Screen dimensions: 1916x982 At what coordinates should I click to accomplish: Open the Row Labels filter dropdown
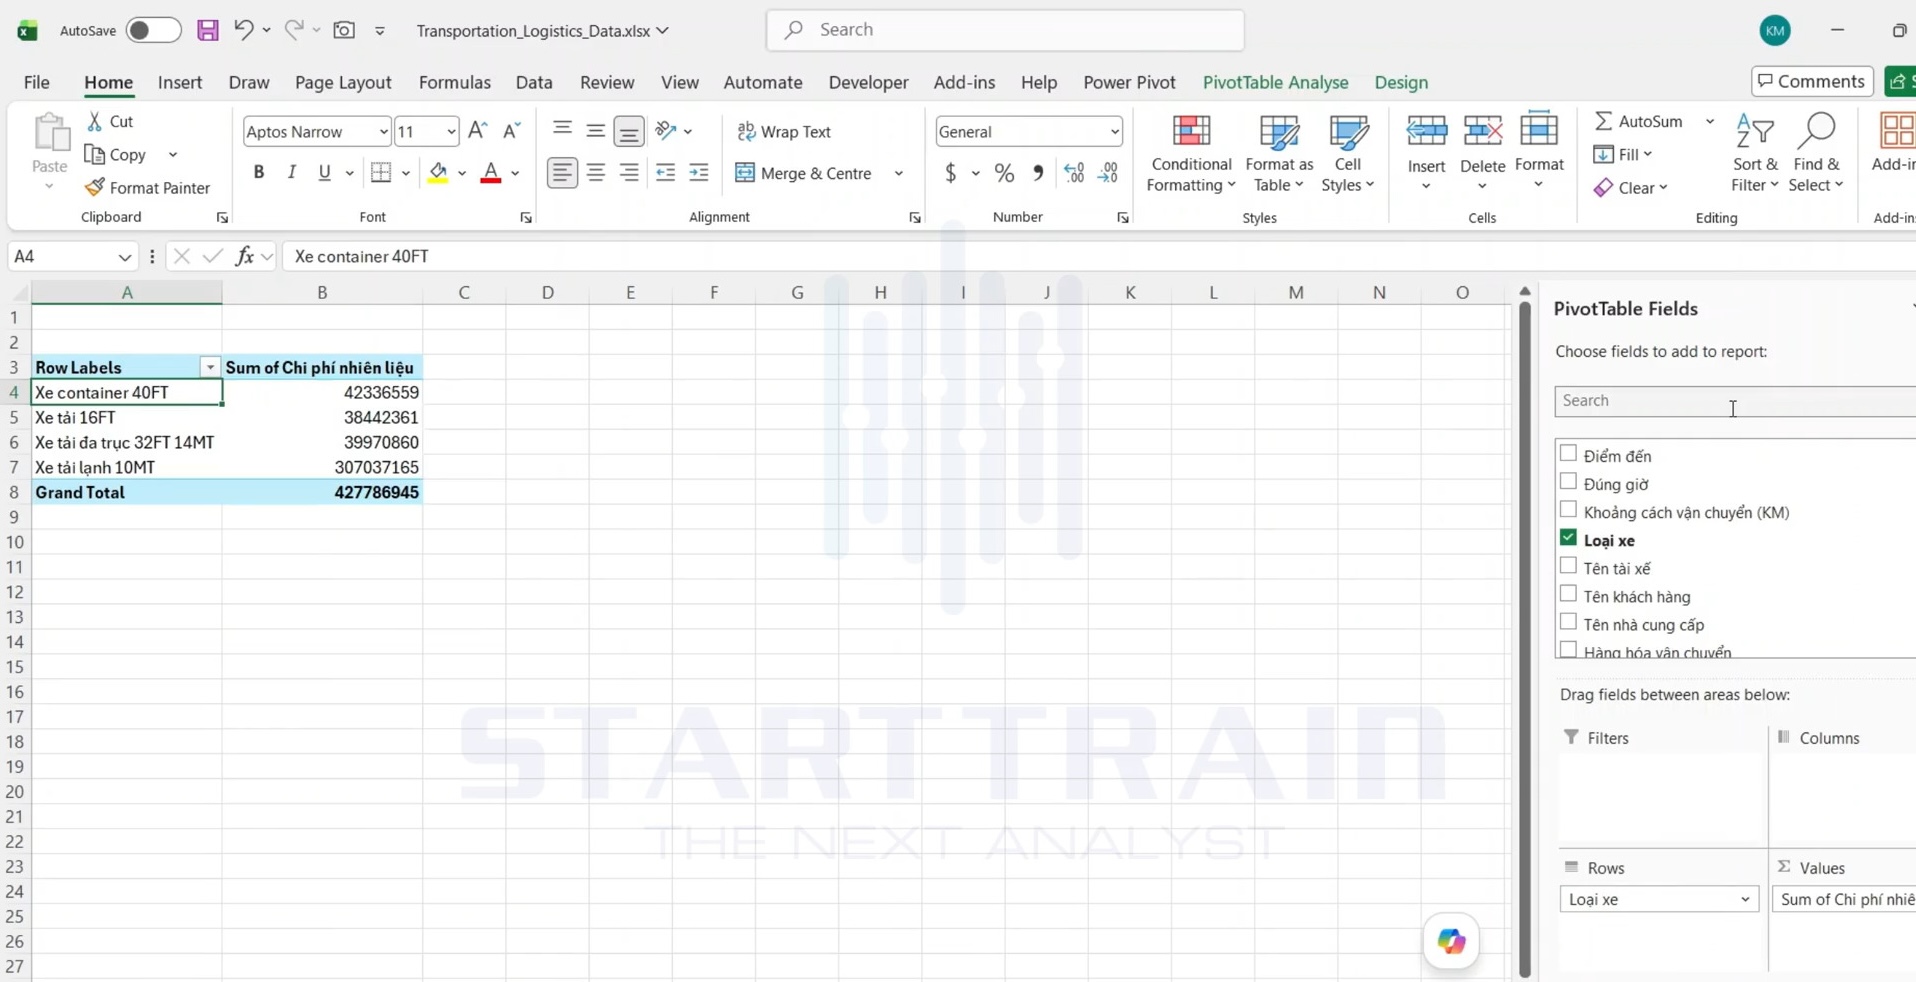[x=210, y=367]
